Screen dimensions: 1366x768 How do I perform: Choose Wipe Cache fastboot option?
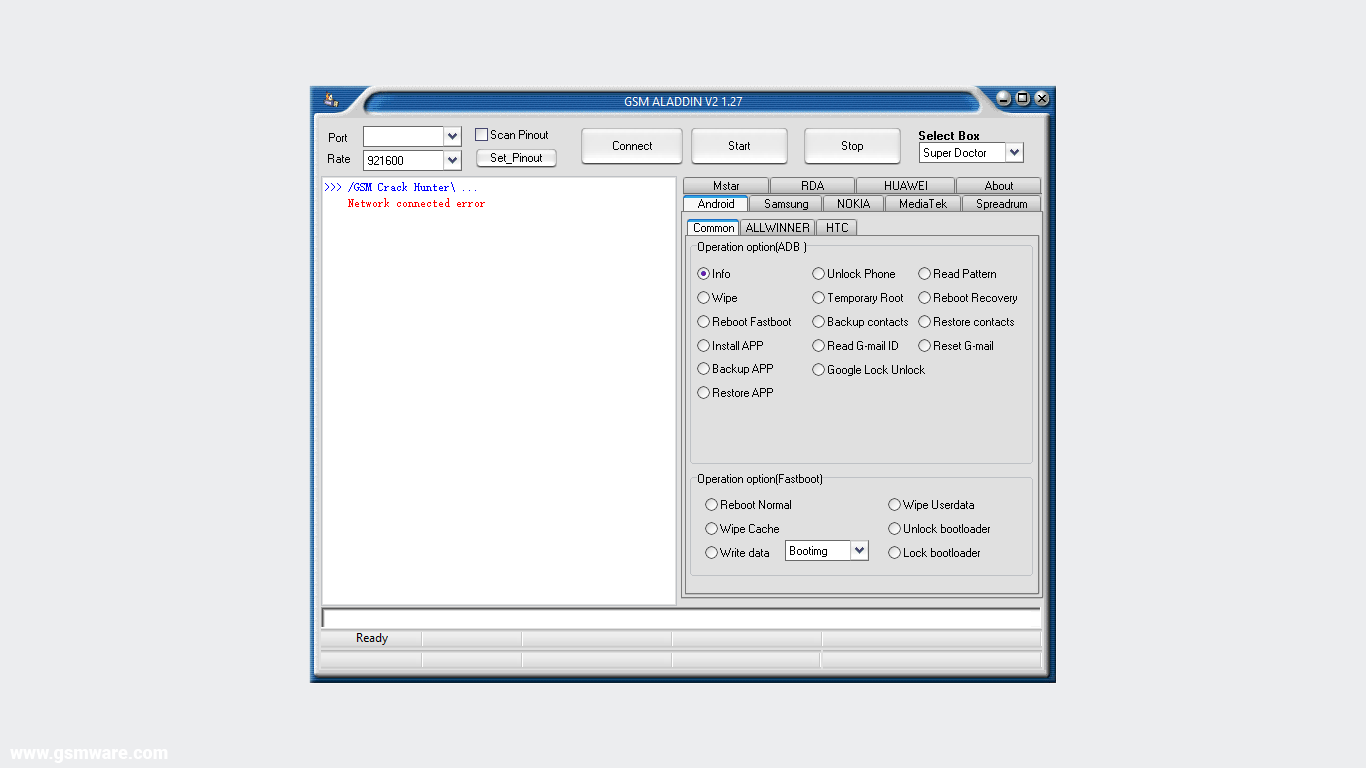click(x=711, y=528)
